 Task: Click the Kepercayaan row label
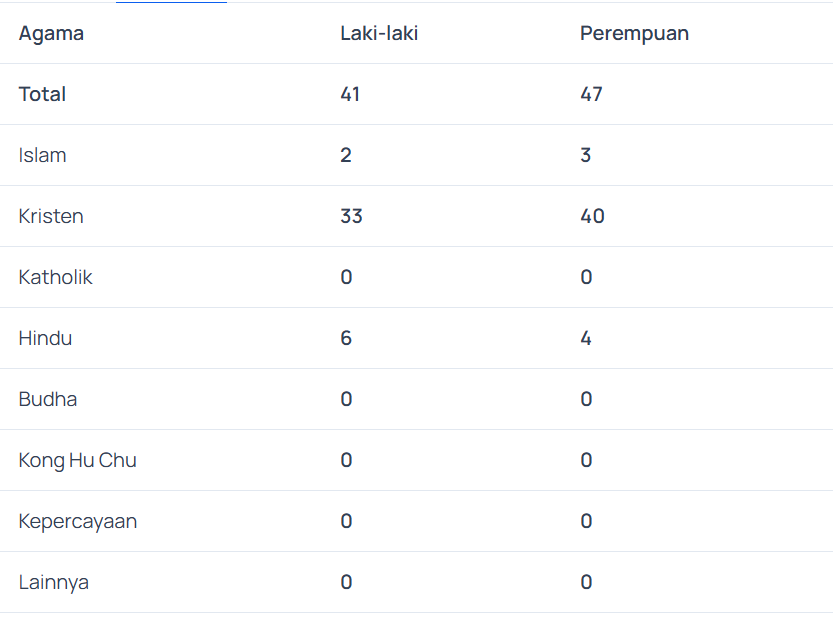coord(77,521)
